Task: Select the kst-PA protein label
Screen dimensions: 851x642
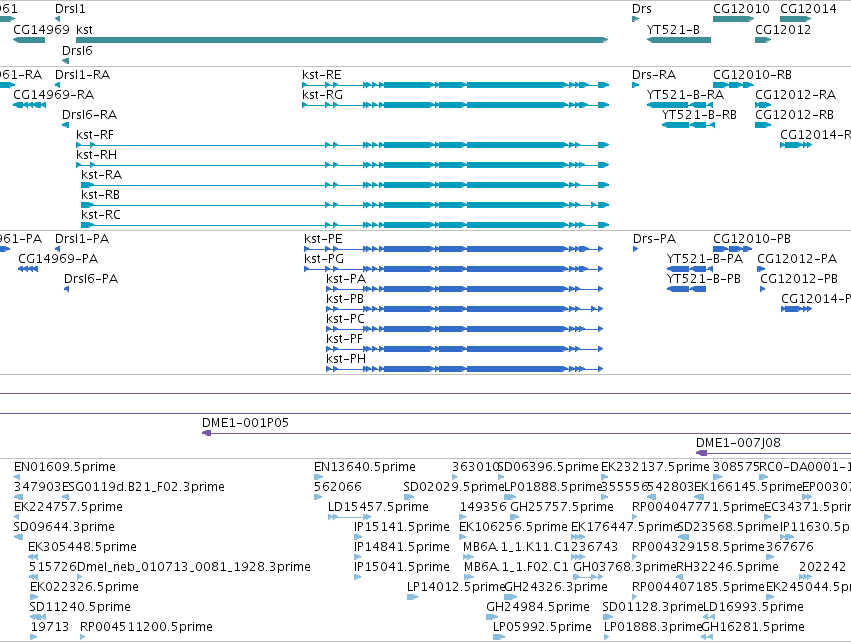Action: pyautogui.click(x=346, y=278)
